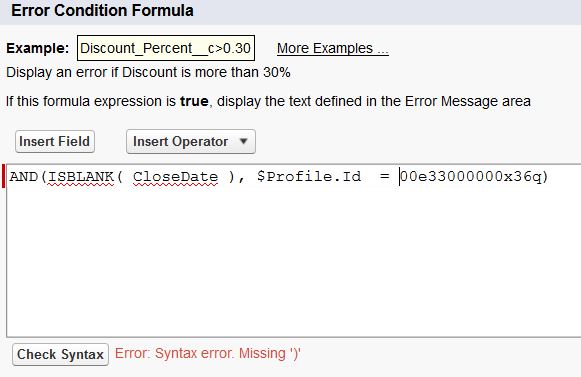581x377 pixels.
Task: Place cursor on CloseDate in the formula
Action: (x=175, y=177)
